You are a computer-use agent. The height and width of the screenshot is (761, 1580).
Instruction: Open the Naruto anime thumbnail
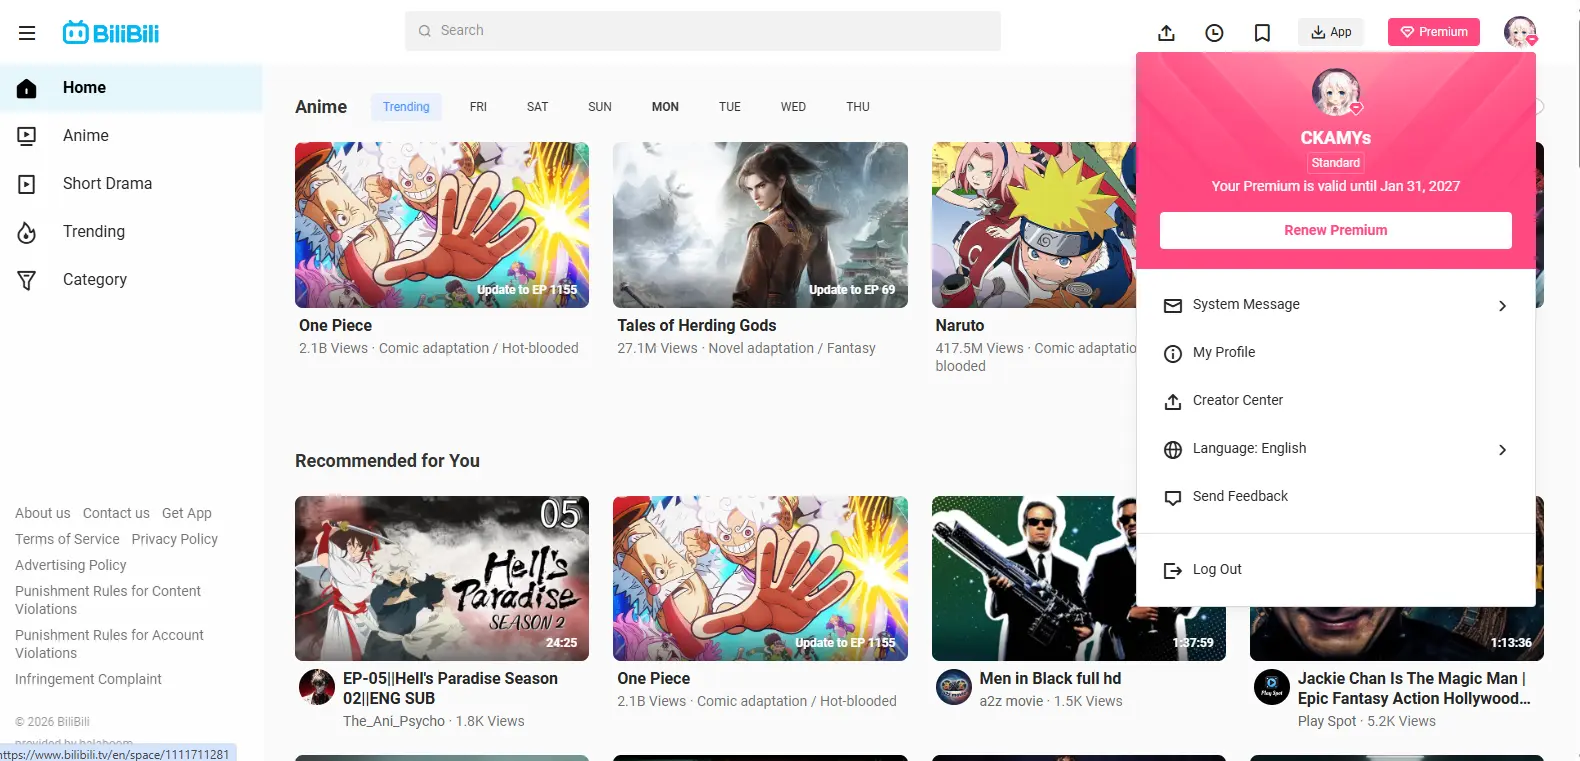(x=1034, y=225)
